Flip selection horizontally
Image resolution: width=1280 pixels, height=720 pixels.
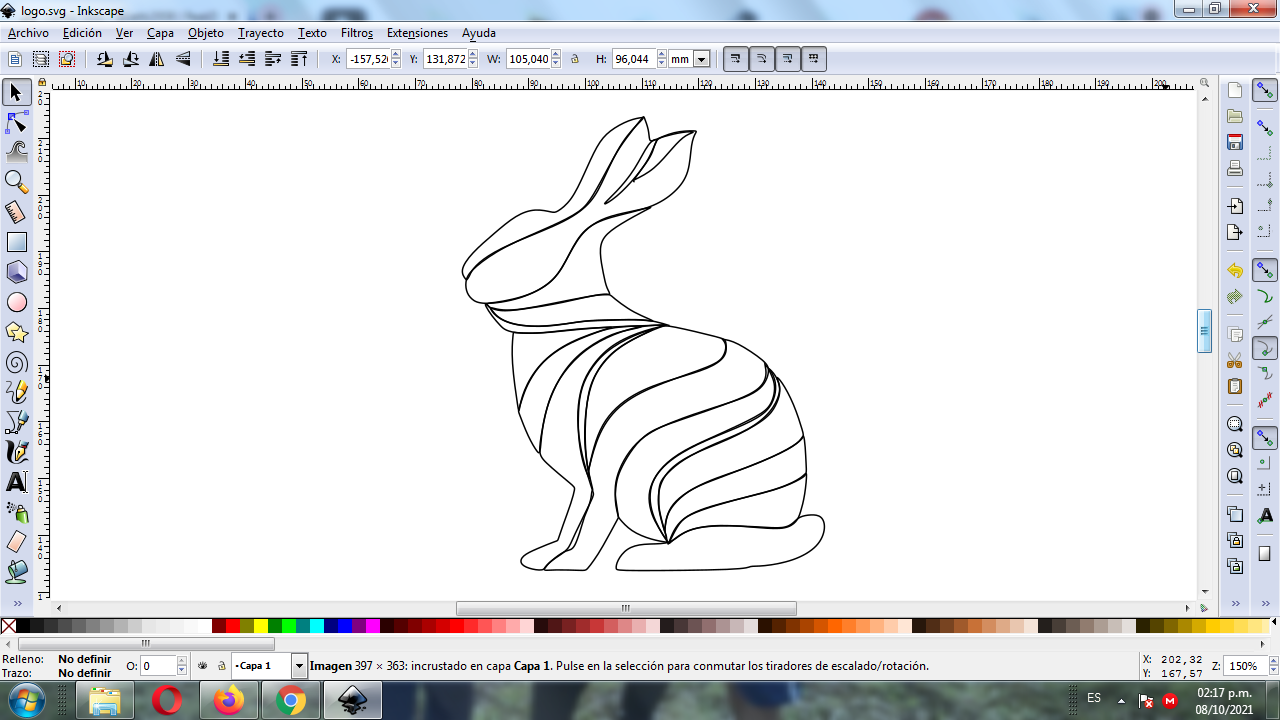pos(157,59)
